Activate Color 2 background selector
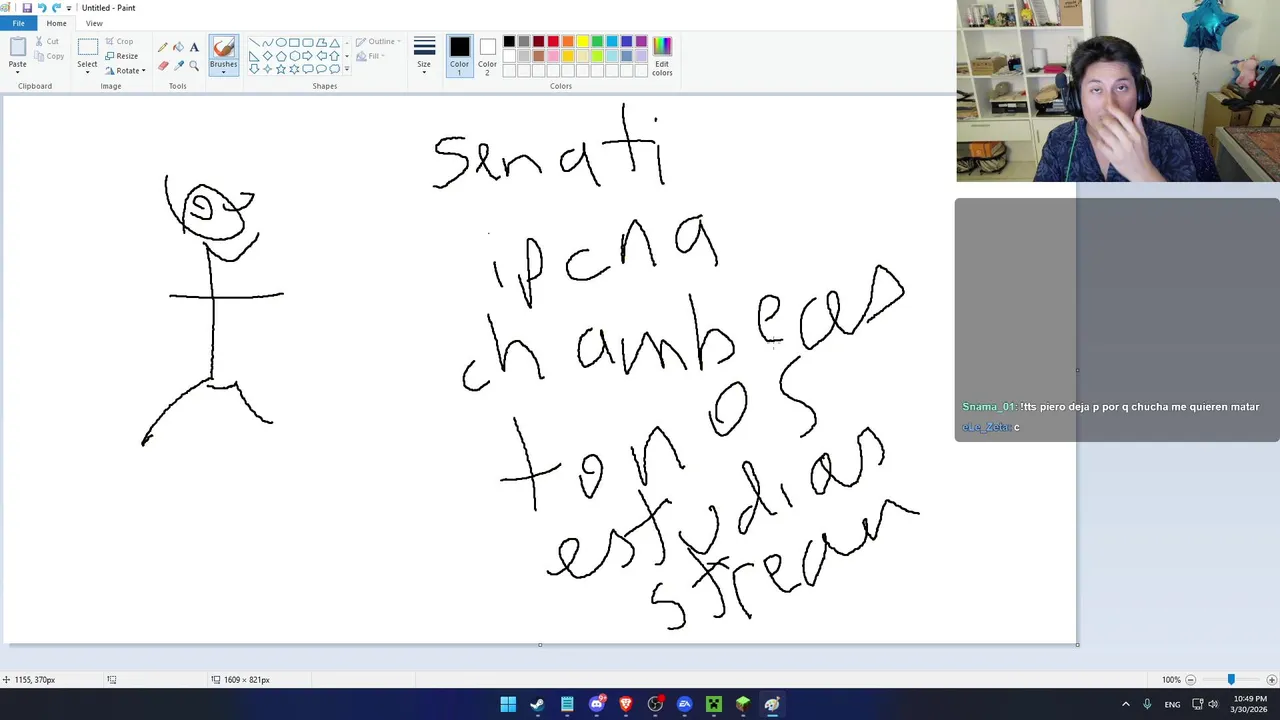The height and width of the screenshot is (720, 1280). click(x=487, y=56)
